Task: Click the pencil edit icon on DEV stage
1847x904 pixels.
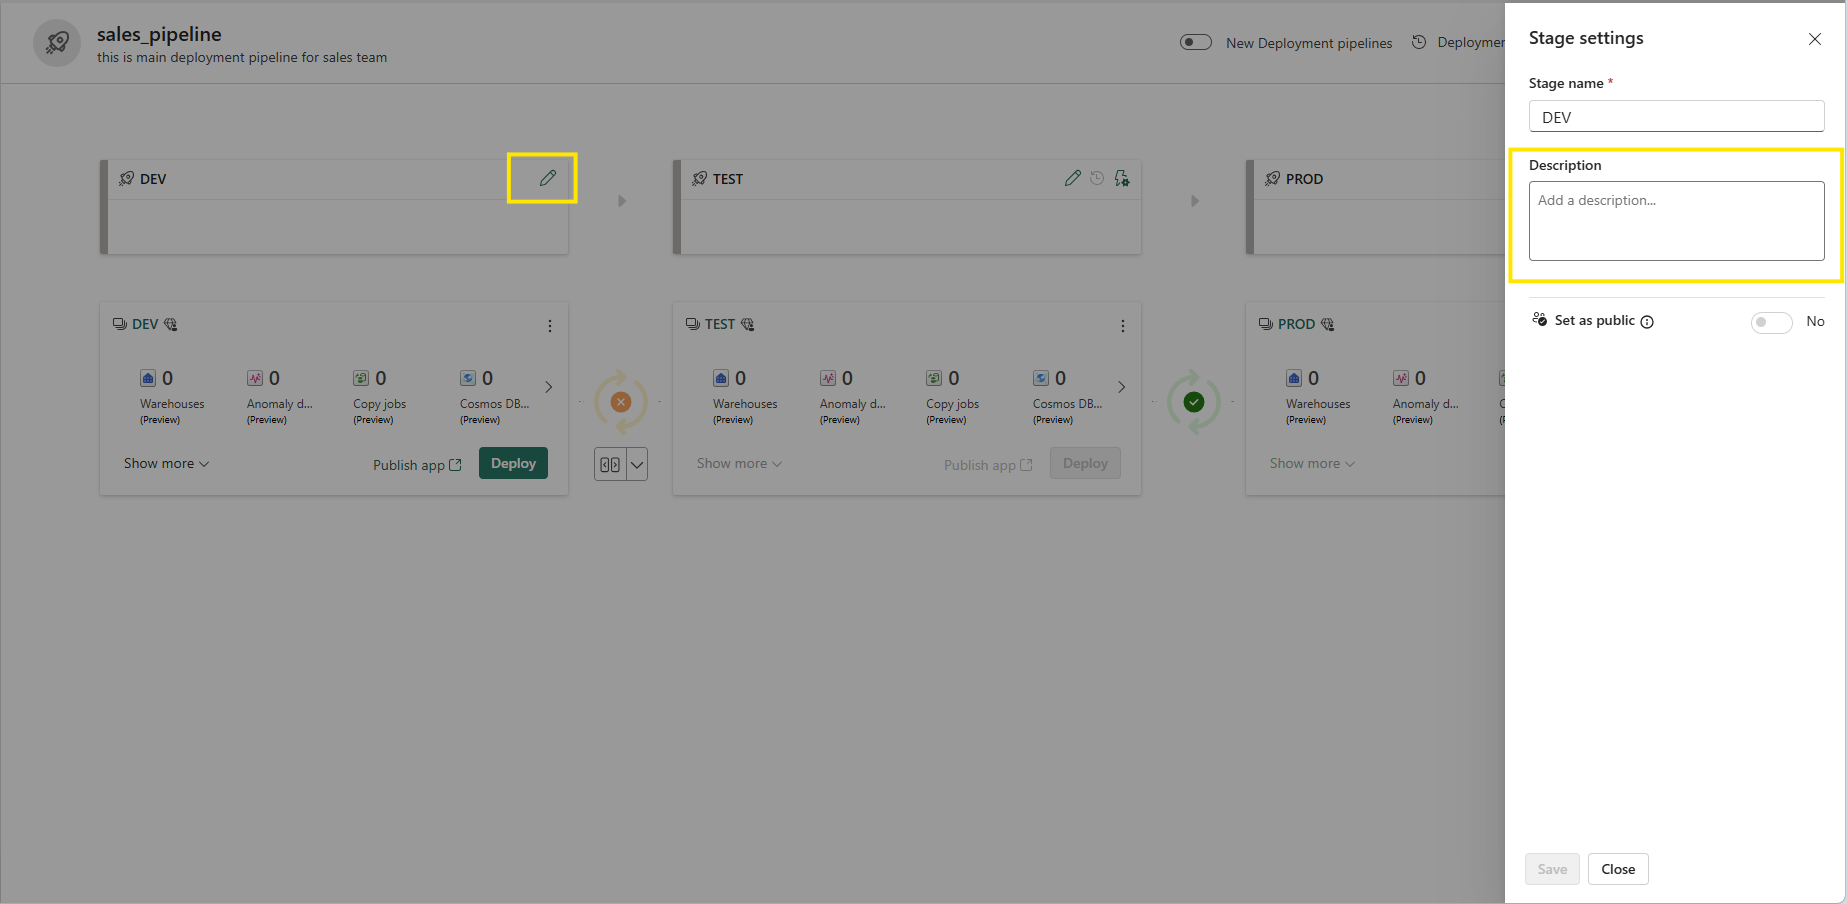Action: (x=547, y=178)
